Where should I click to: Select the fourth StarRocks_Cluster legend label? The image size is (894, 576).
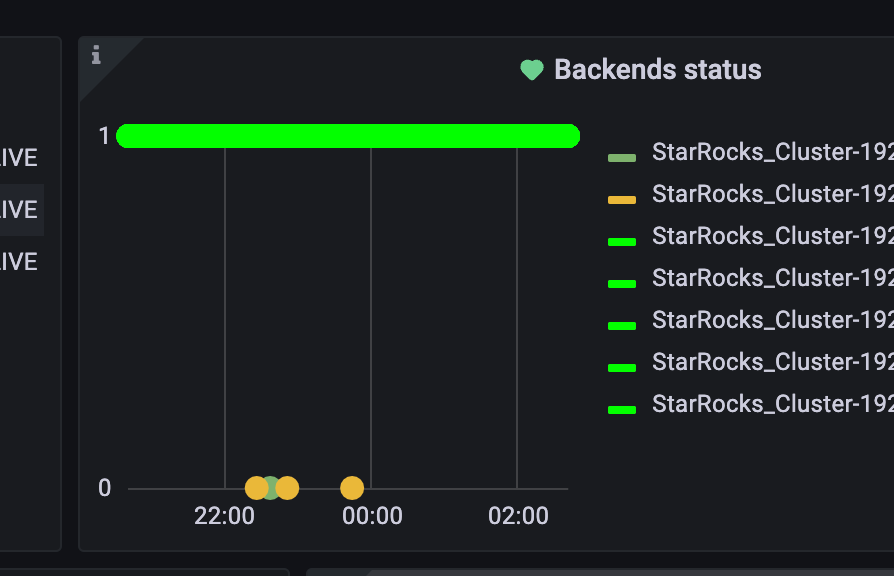pos(772,278)
